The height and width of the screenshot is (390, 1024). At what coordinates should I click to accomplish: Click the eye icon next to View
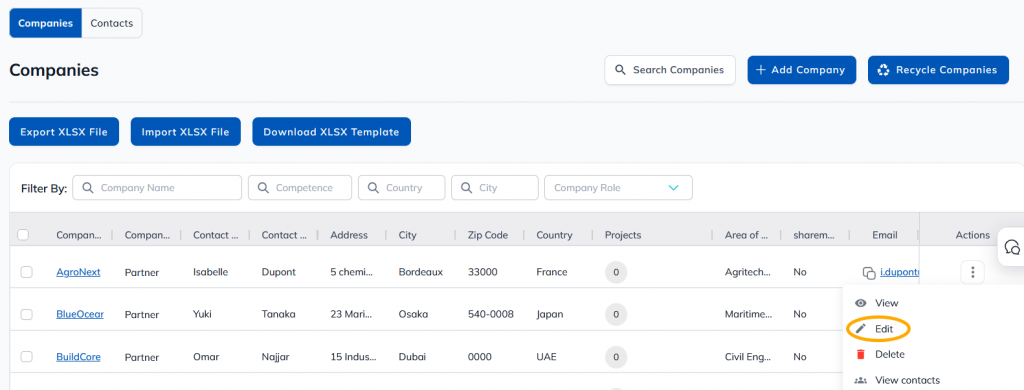[861, 303]
